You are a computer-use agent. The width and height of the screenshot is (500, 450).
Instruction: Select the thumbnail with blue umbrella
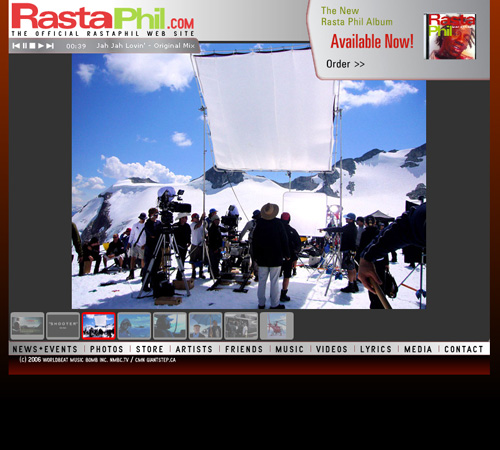(205, 326)
